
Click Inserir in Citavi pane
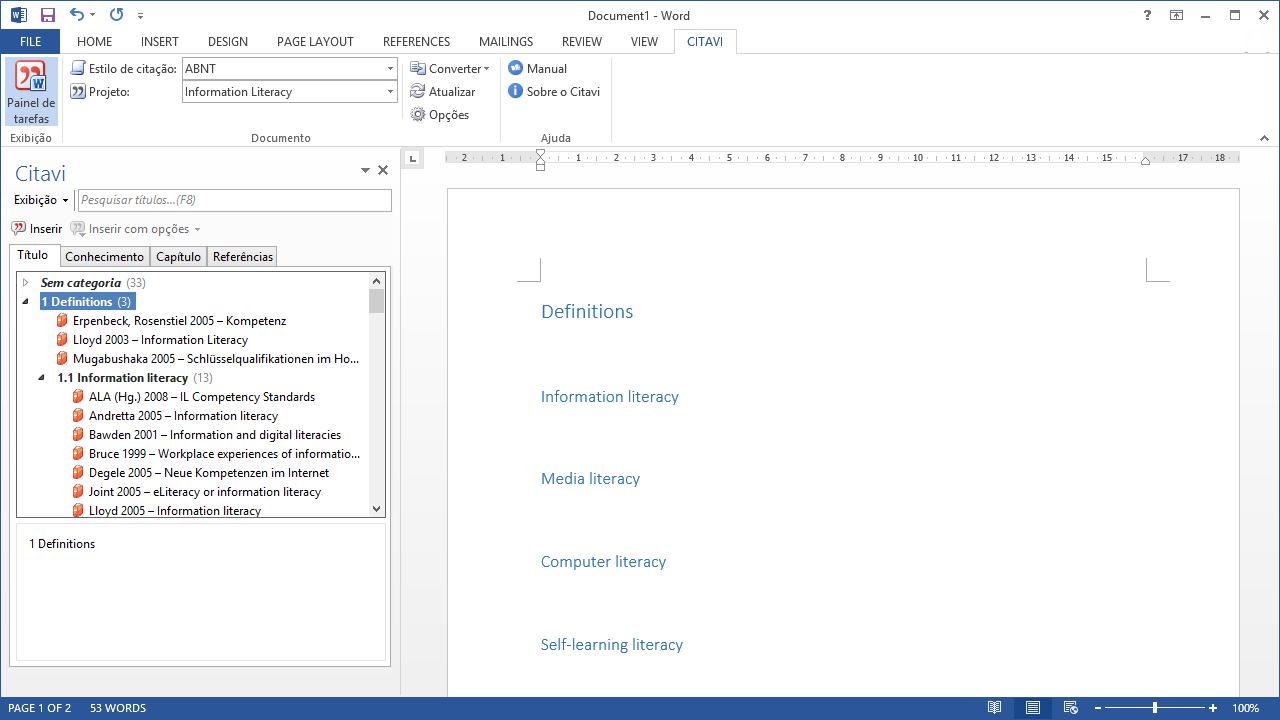click(x=37, y=229)
